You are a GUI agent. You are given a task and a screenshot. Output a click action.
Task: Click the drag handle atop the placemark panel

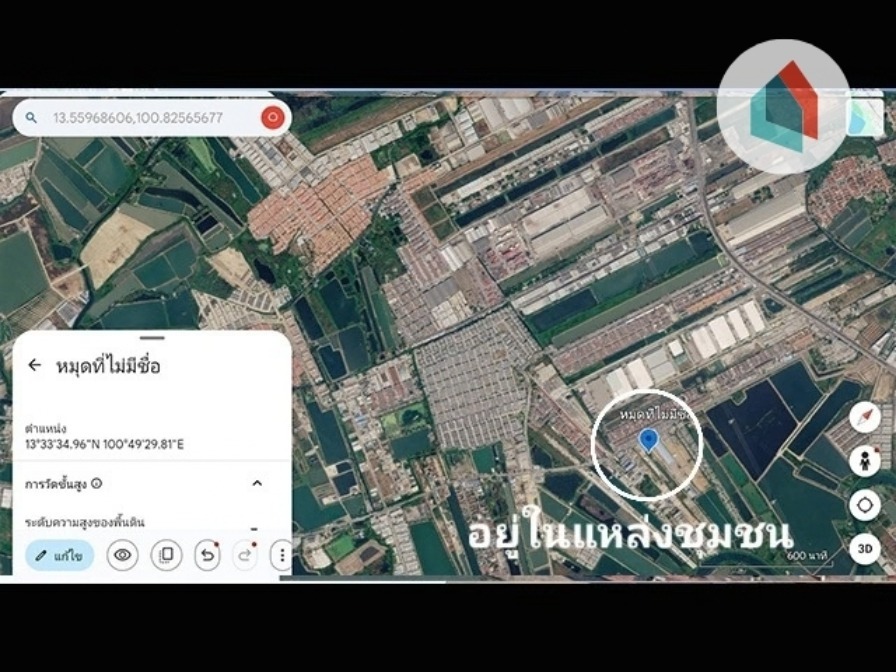152,338
